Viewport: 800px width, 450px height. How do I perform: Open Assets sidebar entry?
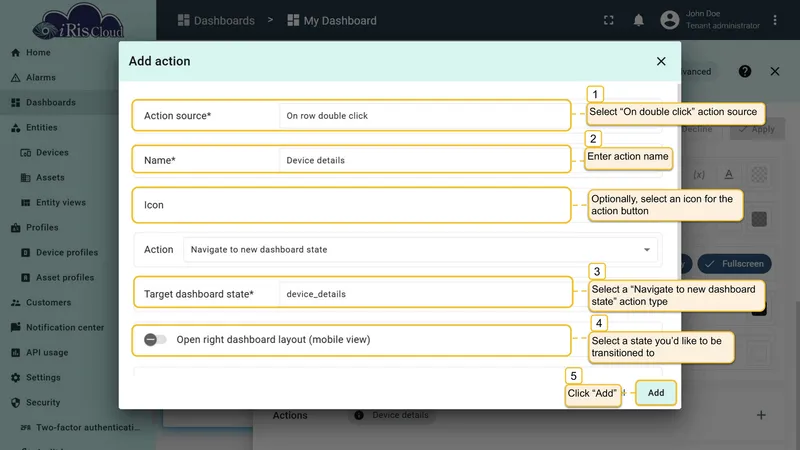tap(50, 178)
